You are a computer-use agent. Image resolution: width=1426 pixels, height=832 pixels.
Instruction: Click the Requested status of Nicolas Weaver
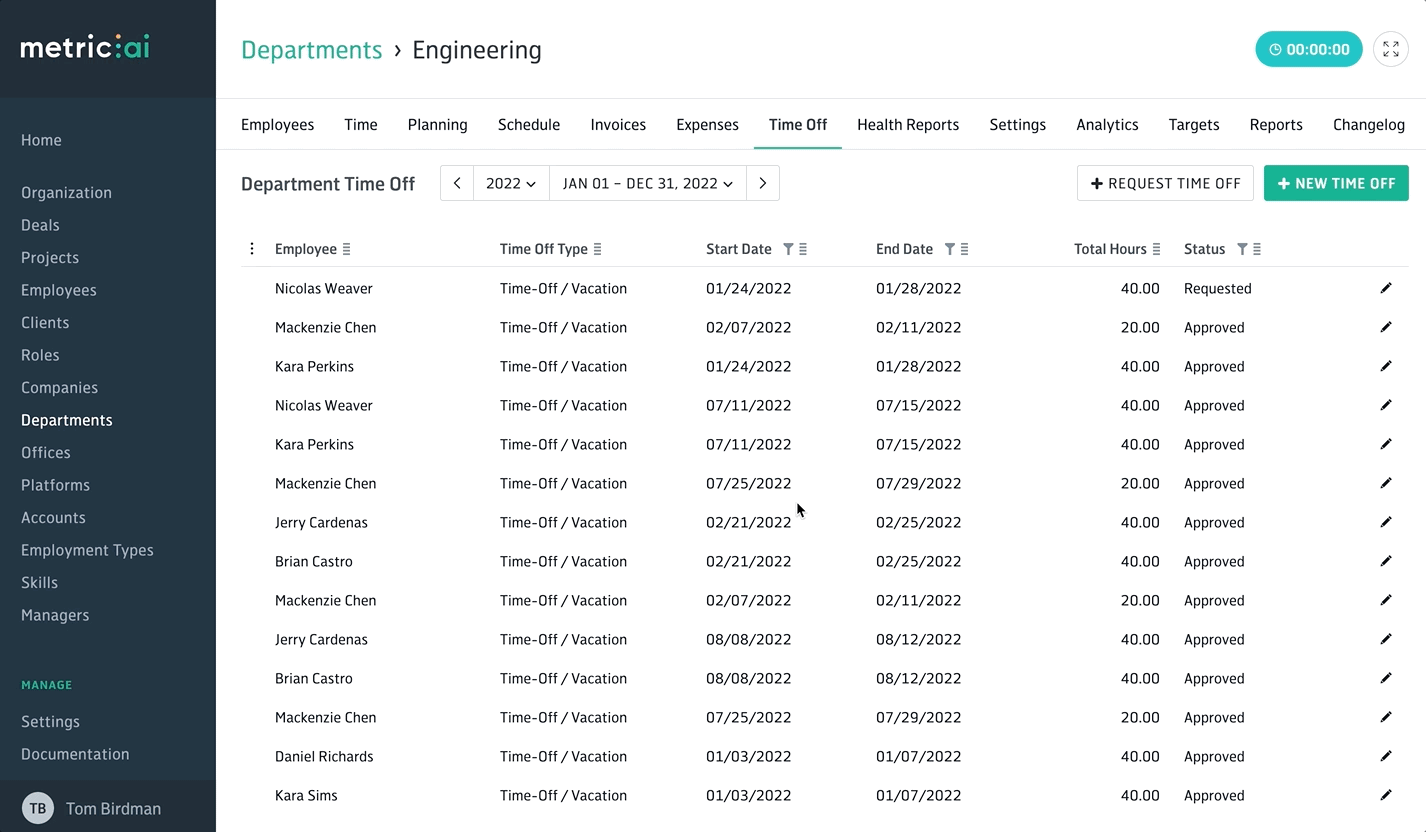tap(1218, 288)
